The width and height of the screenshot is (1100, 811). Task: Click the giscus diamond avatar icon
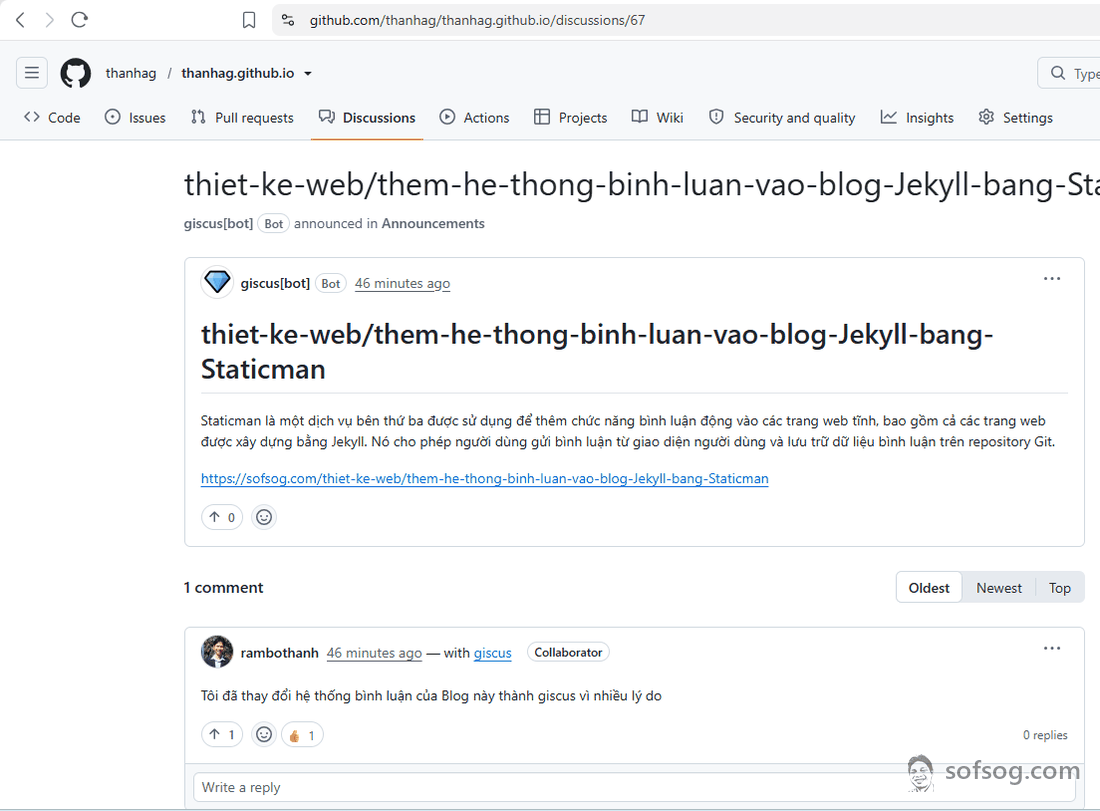pos(217,283)
